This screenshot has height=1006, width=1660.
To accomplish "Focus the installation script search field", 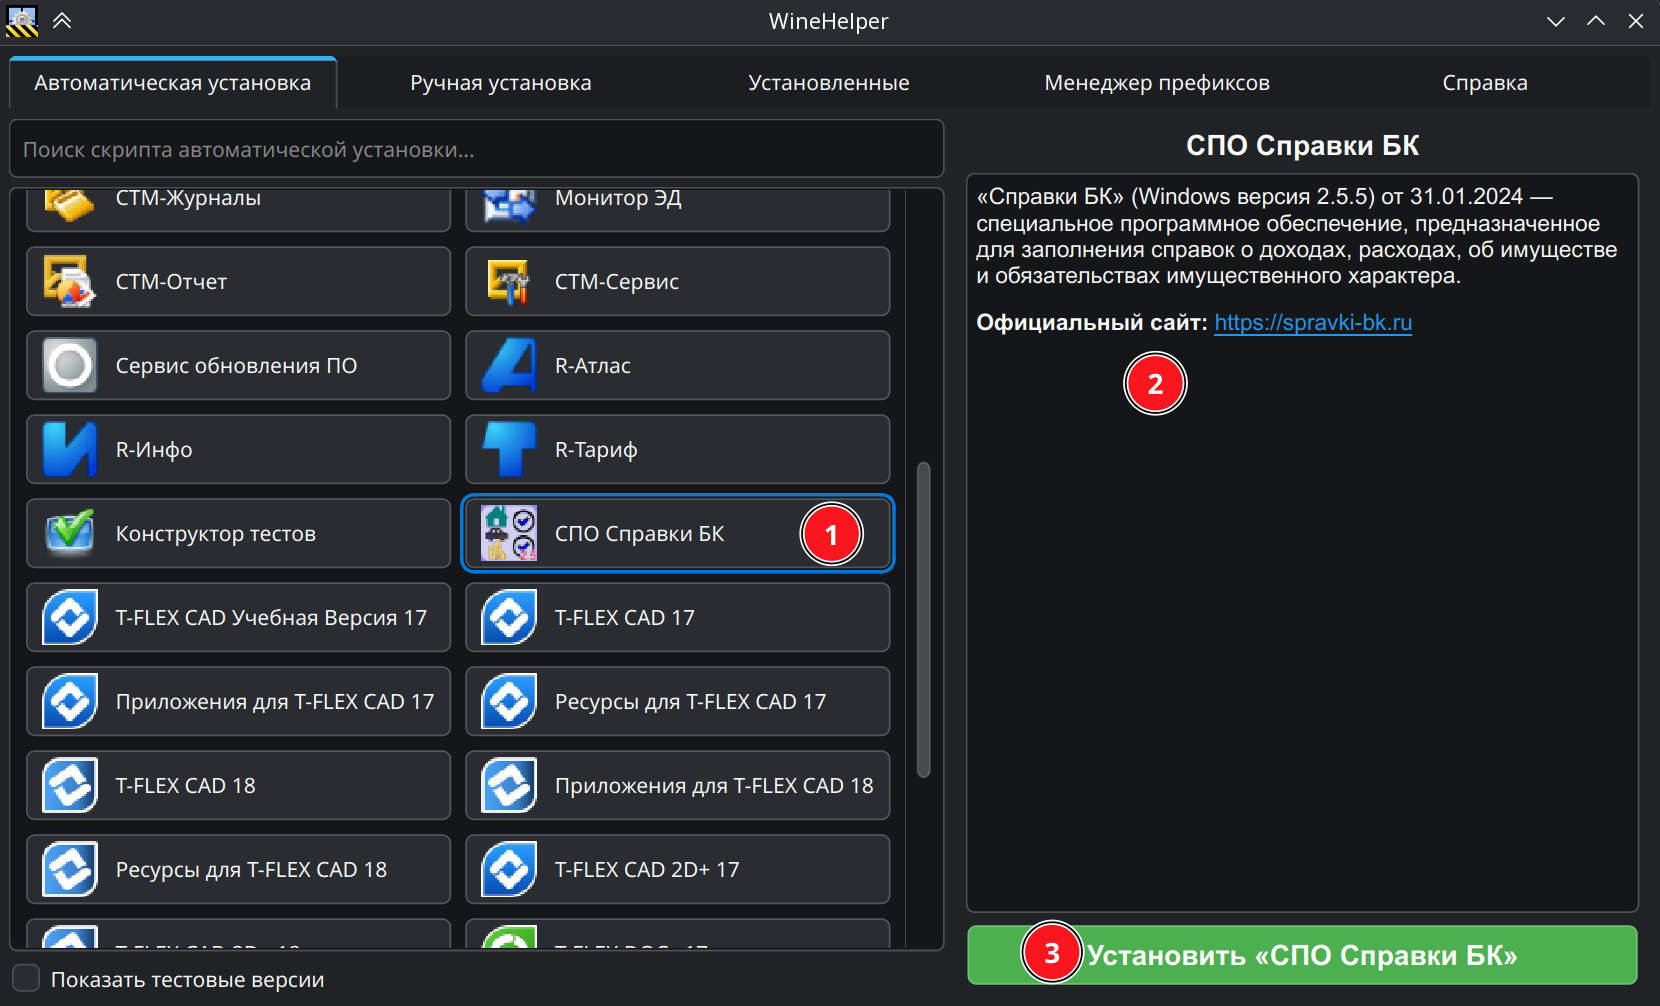I will pyautogui.click(x=476, y=150).
